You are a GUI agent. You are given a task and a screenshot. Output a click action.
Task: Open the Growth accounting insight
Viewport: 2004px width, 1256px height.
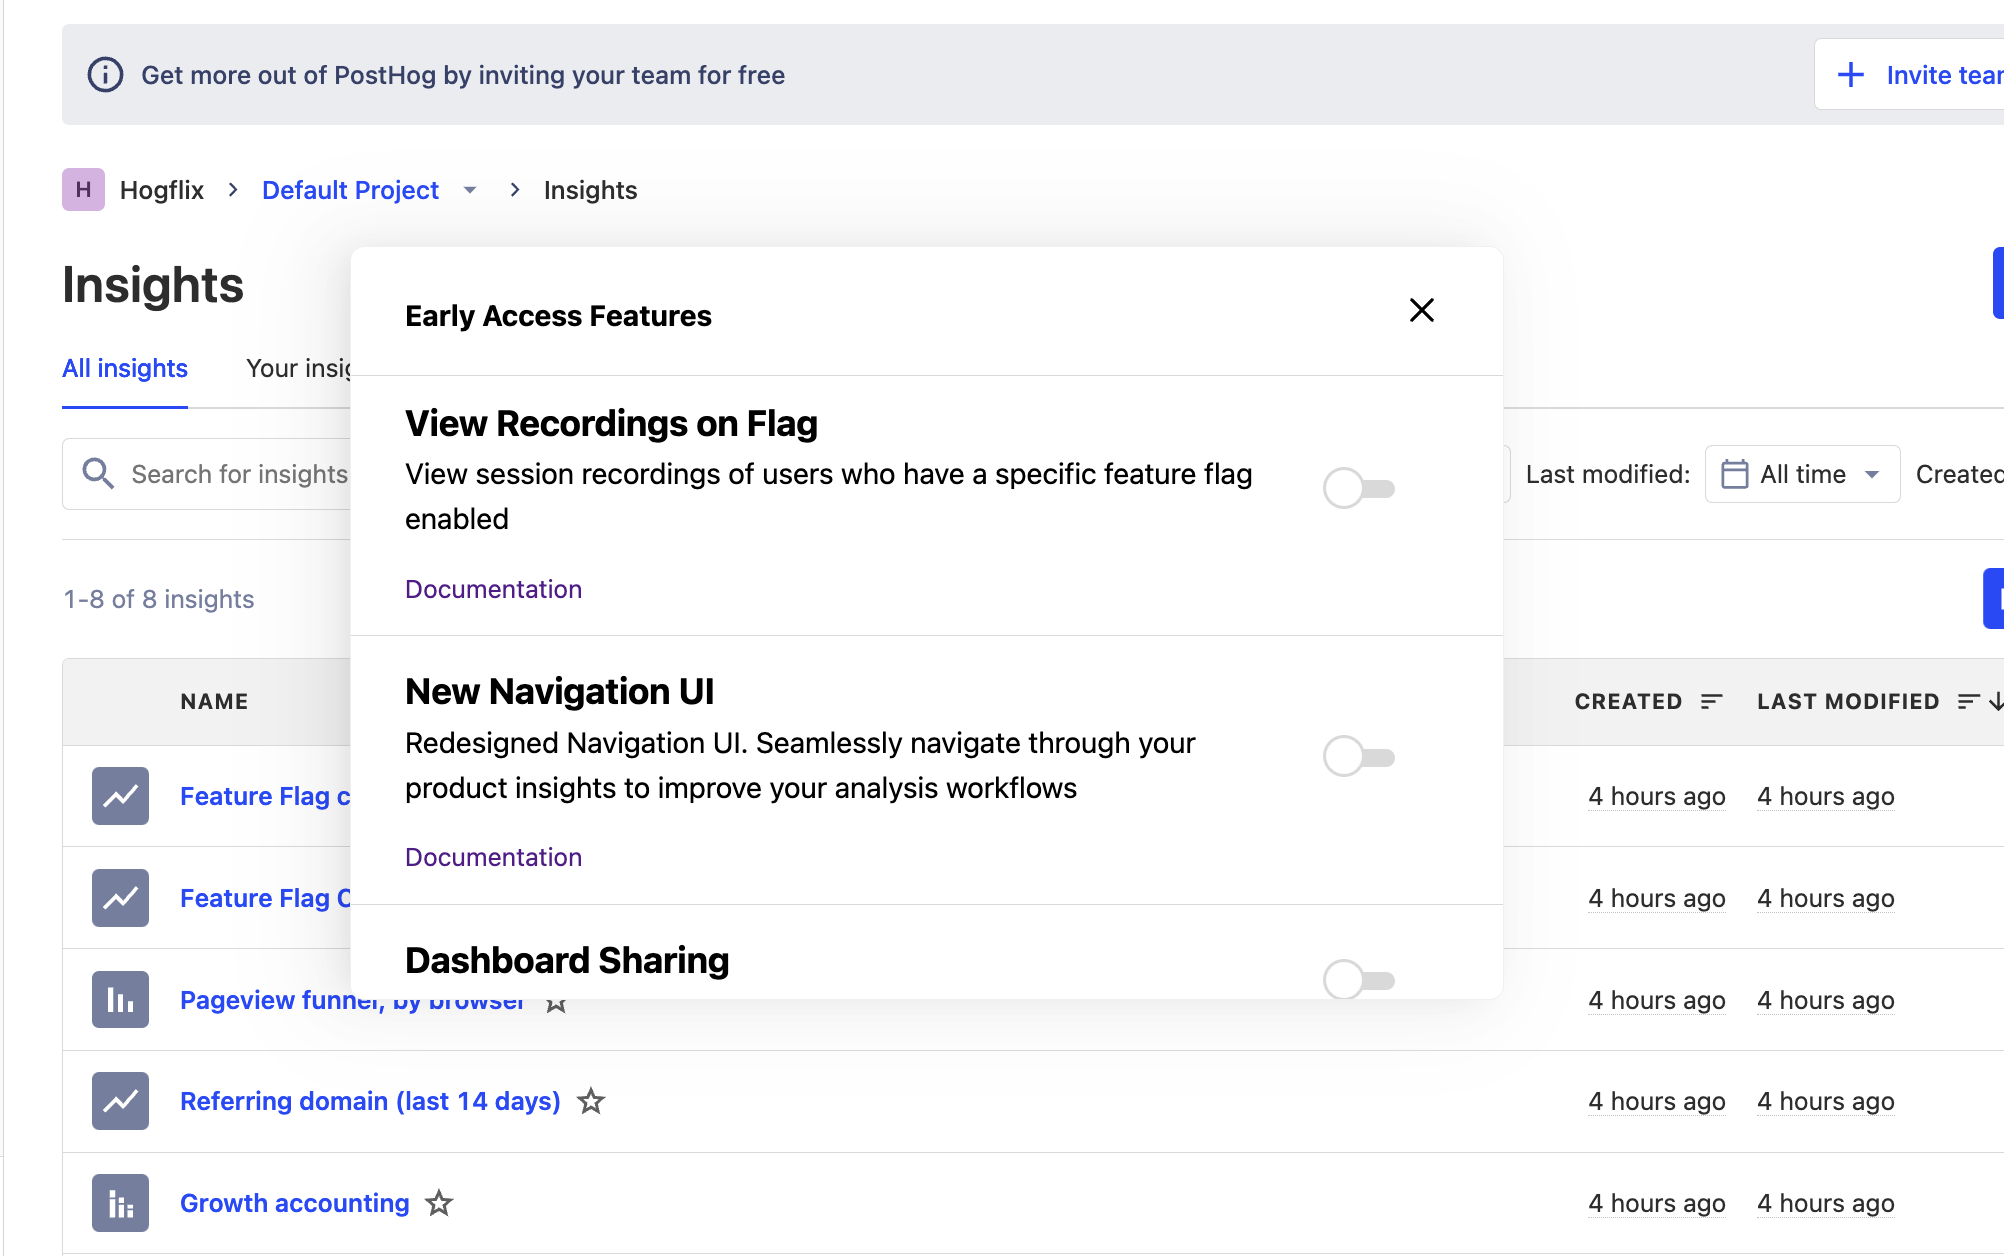pyautogui.click(x=294, y=1203)
